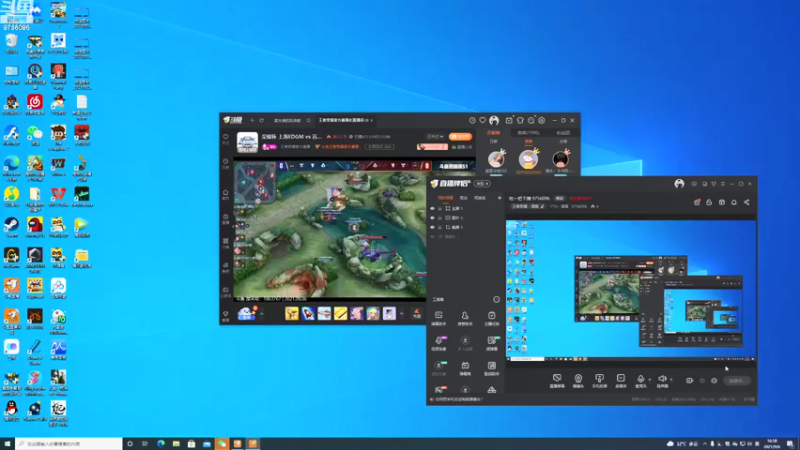Open the calendar-style toolbox tool in third row
Viewport: 800px width, 450px height.
point(465,368)
